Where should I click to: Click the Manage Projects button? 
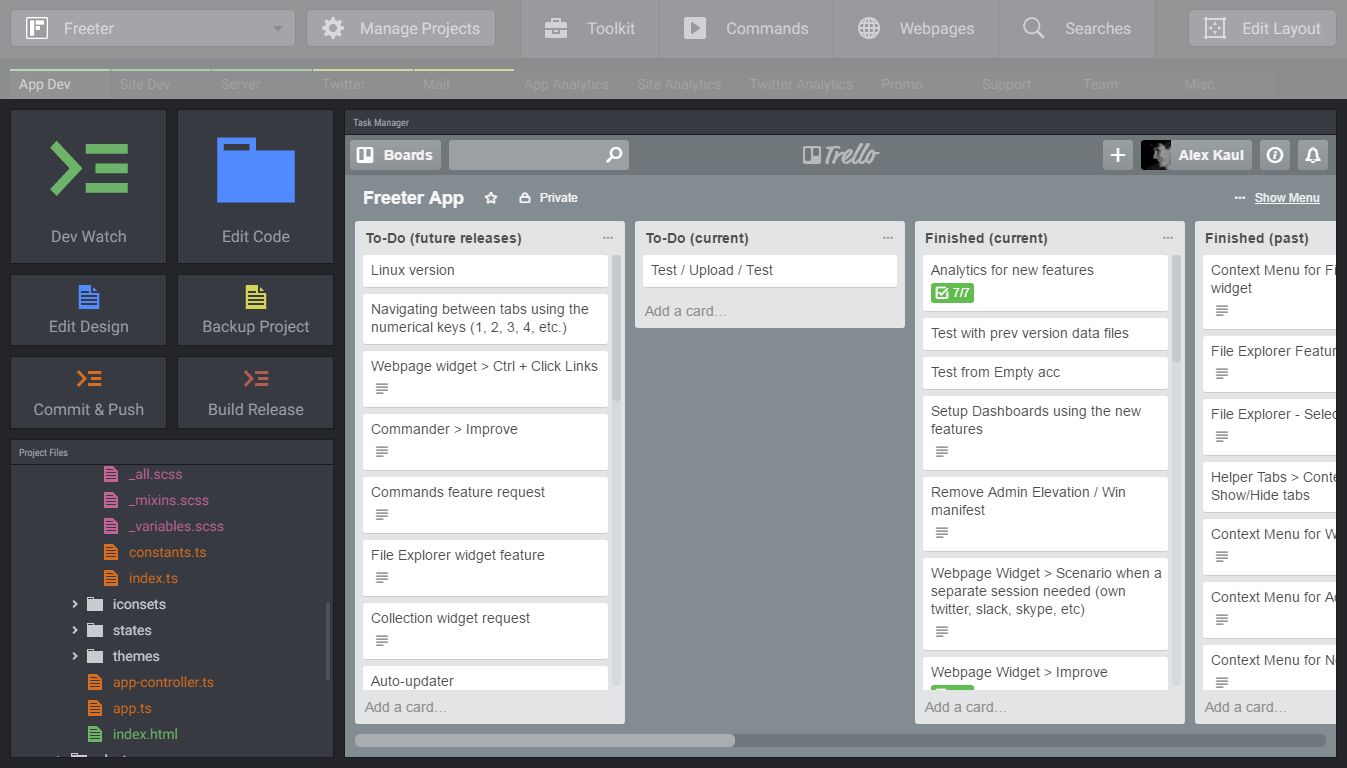pyautogui.click(x=401, y=29)
